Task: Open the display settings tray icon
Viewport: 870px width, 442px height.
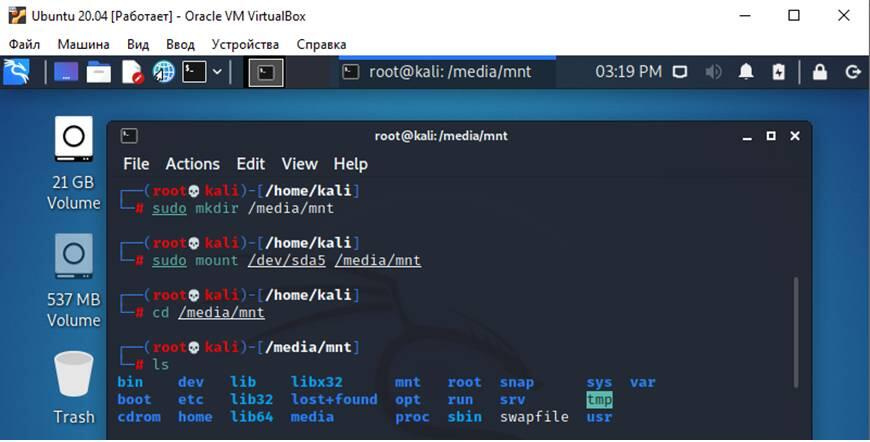Action: pyautogui.click(x=680, y=72)
